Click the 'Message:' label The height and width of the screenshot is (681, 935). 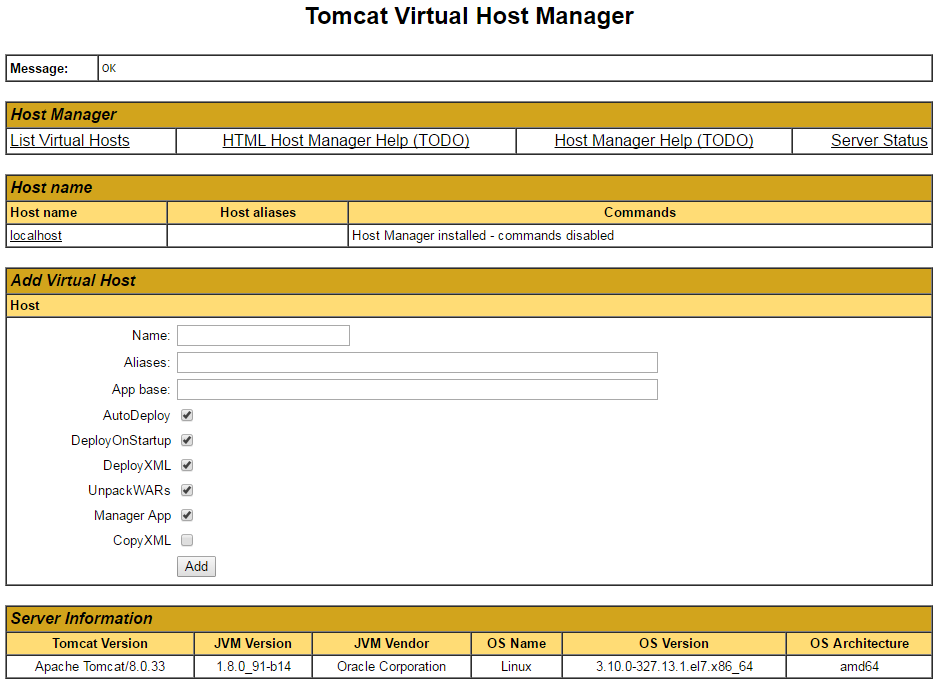[39, 69]
